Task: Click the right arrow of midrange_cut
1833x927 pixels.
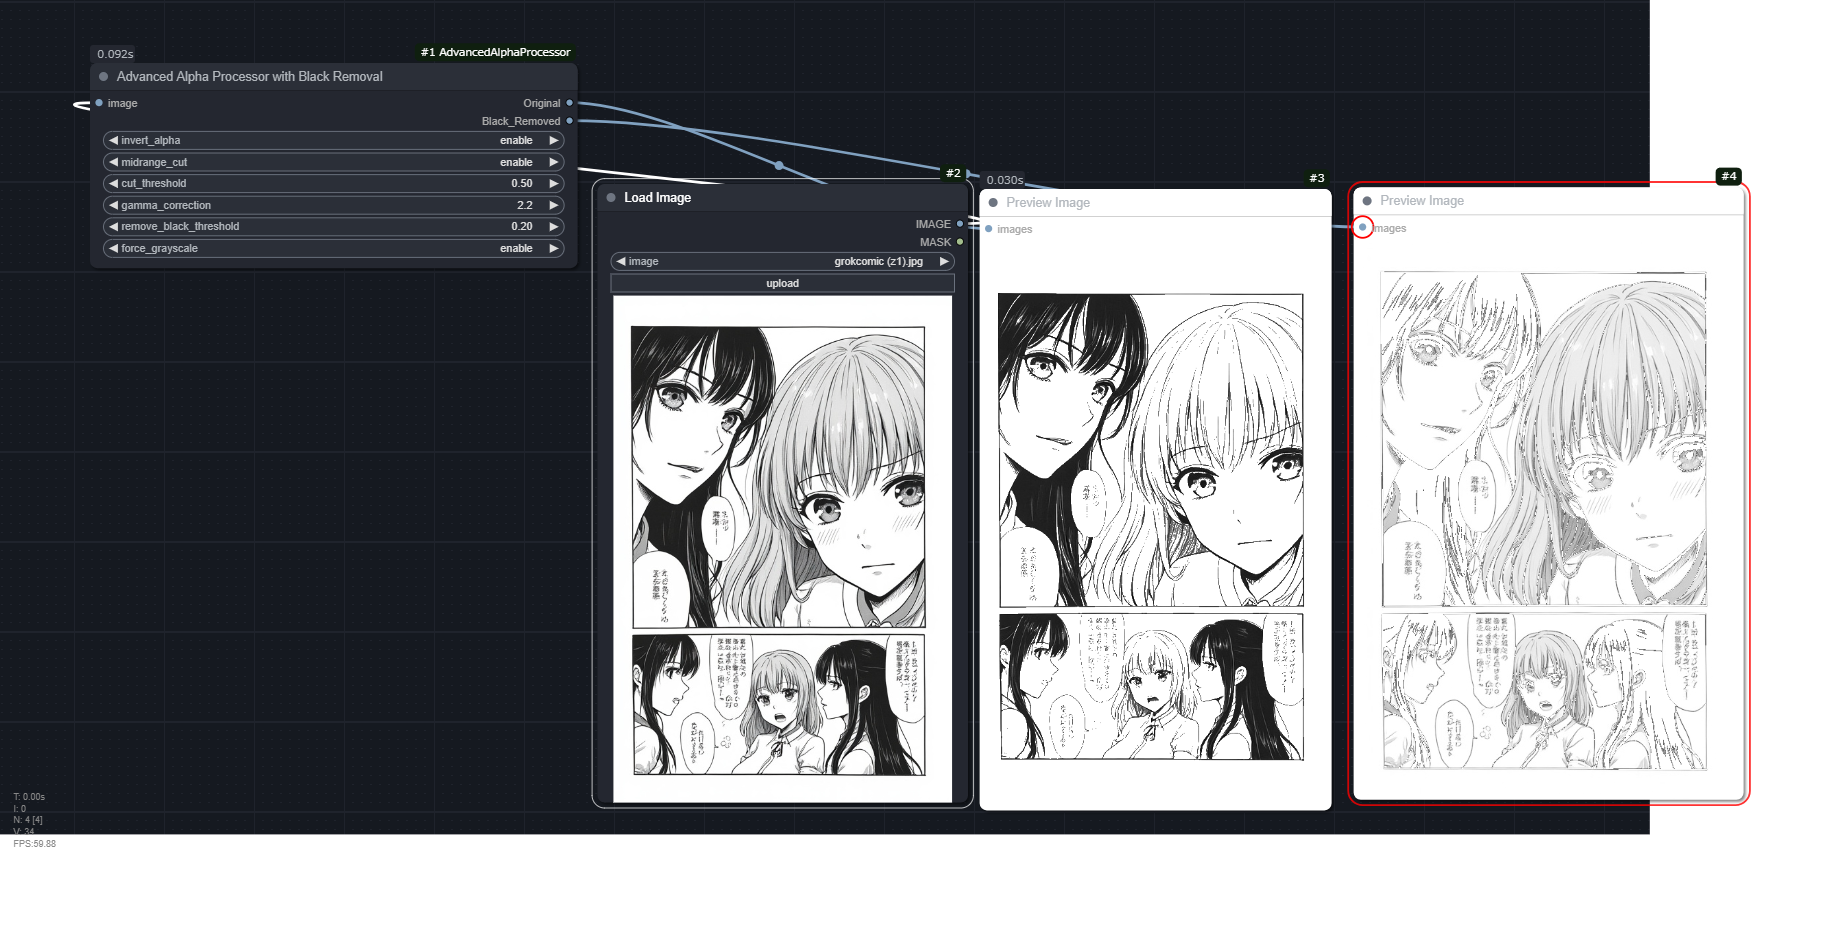Action: [x=553, y=162]
